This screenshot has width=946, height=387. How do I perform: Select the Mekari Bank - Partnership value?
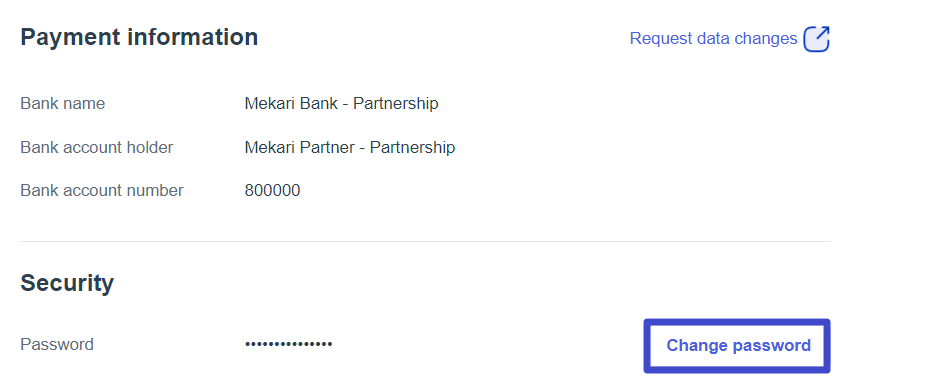pos(341,104)
